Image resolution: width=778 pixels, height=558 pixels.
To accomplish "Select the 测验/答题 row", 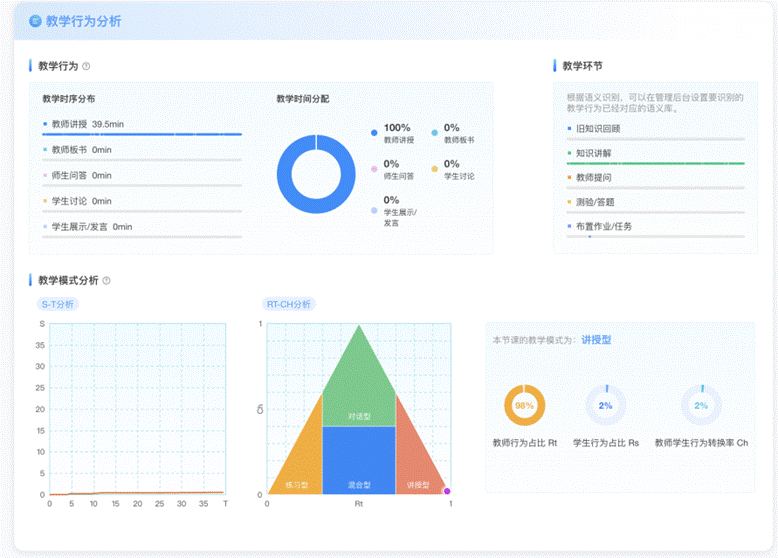I will (x=655, y=204).
